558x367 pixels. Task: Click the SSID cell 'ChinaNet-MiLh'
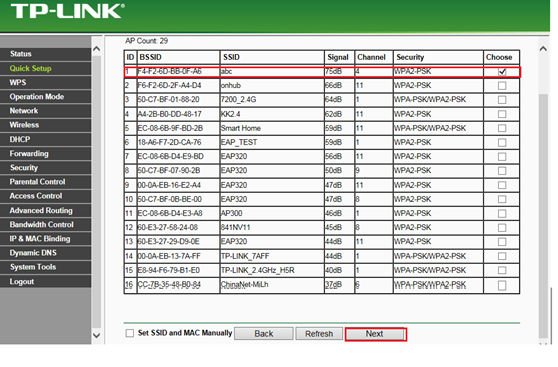pos(244,284)
